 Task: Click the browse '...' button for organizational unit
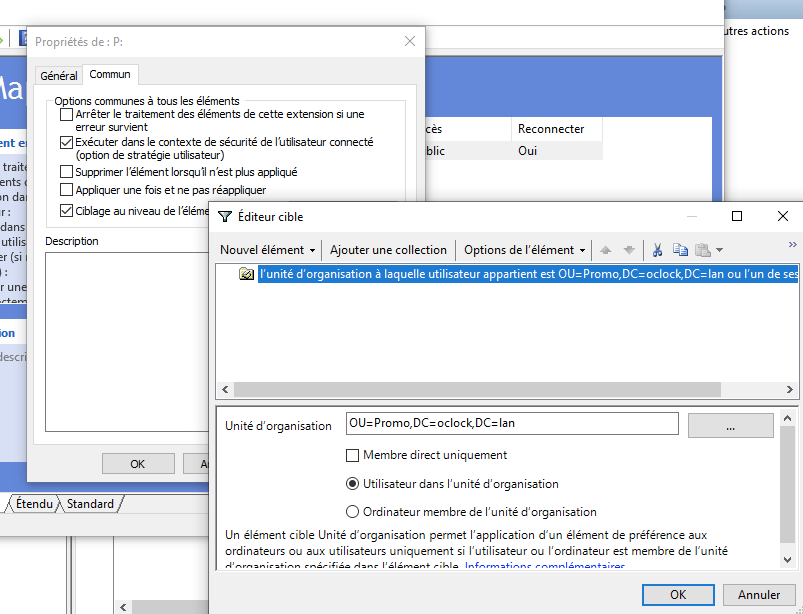[x=730, y=425]
